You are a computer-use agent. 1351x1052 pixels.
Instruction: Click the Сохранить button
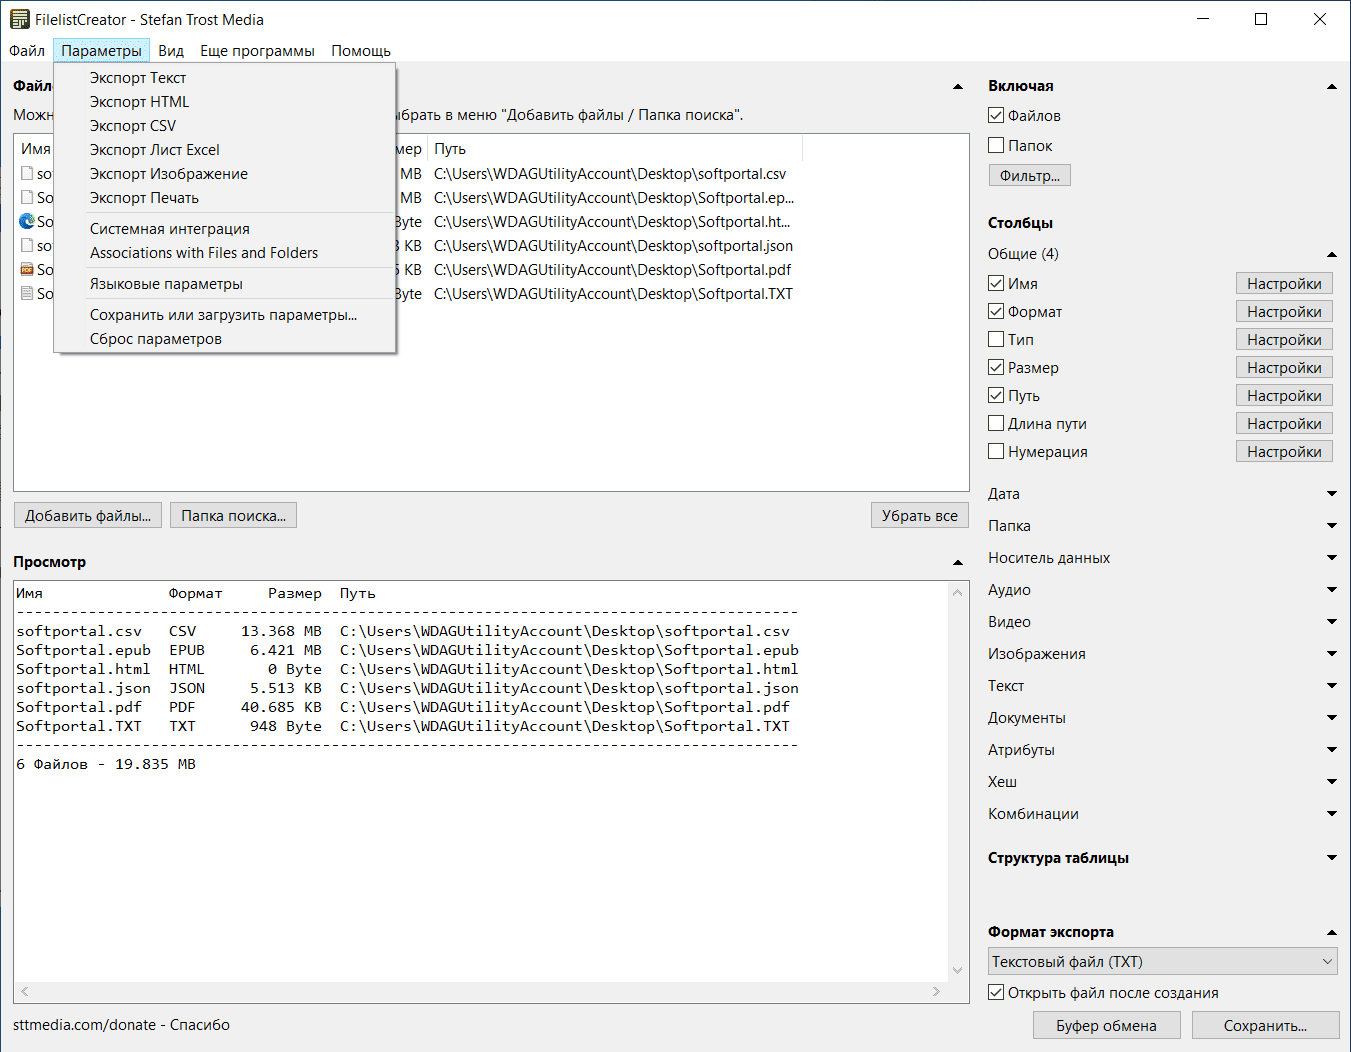pos(1266,1025)
